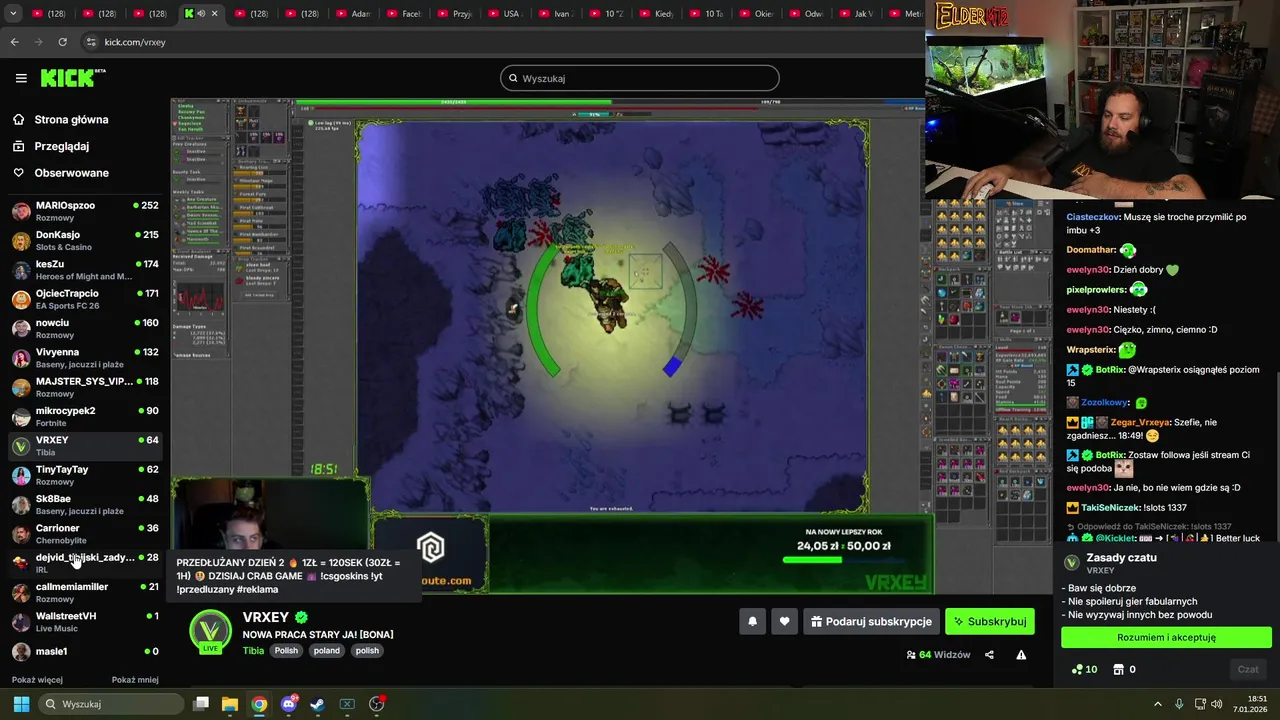Open callmemiamiller channel from followed list
Viewport: 1280px width, 720px height.
85,592
